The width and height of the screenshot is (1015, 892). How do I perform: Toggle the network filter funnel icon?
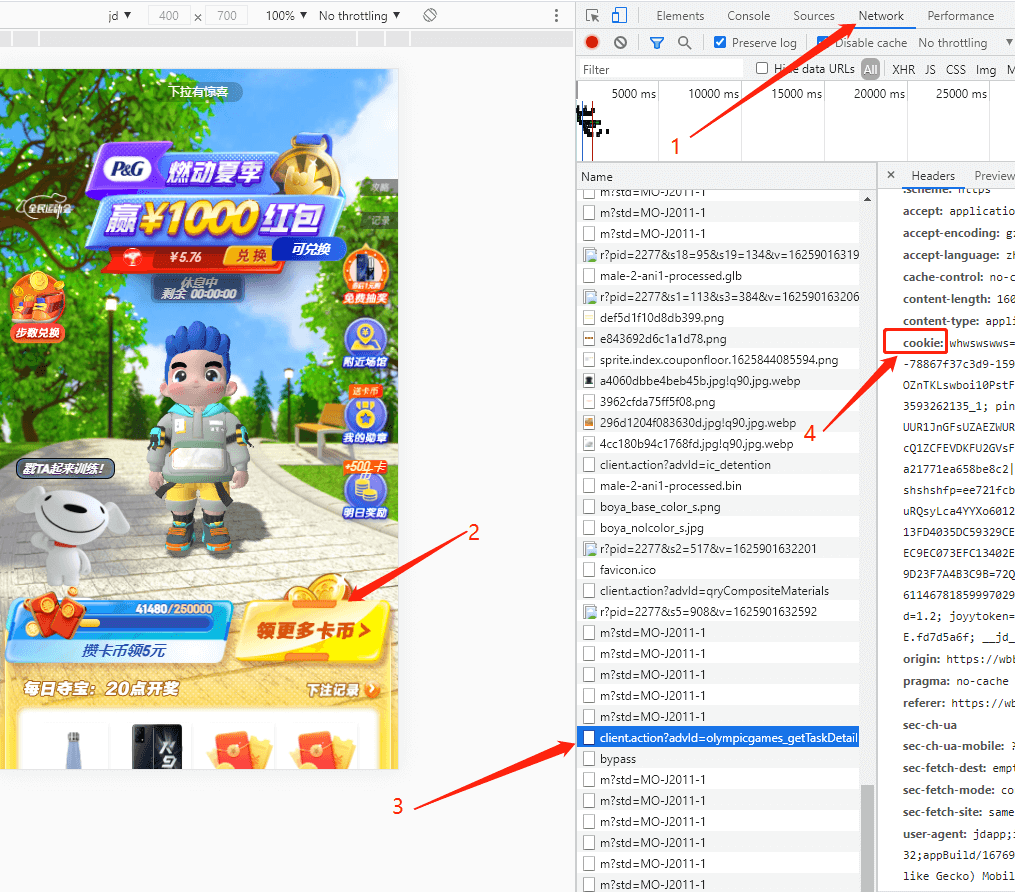pyautogui.click(x=657, y=43)
